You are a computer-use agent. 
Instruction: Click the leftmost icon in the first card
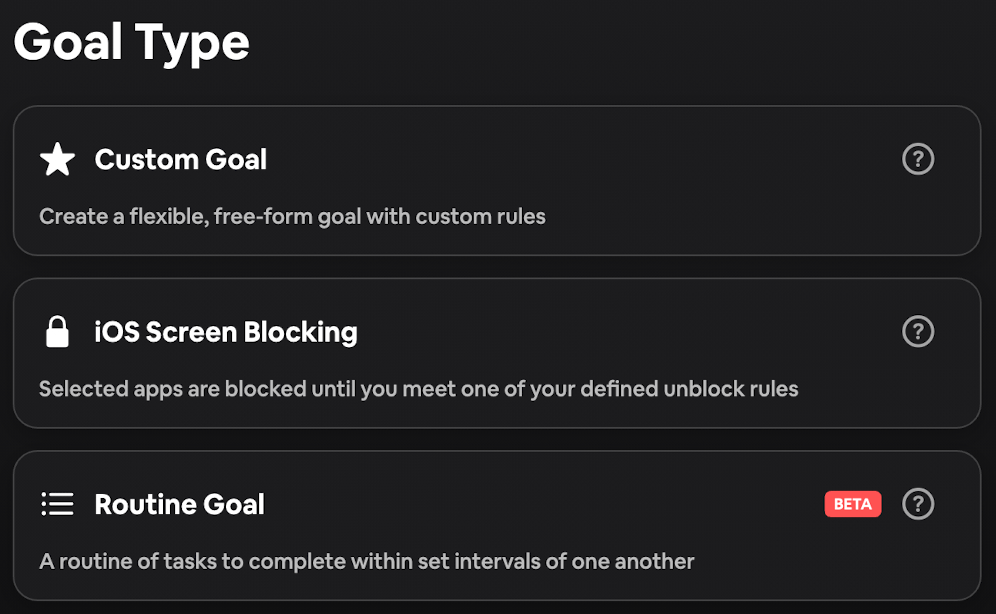coord(57,159)
